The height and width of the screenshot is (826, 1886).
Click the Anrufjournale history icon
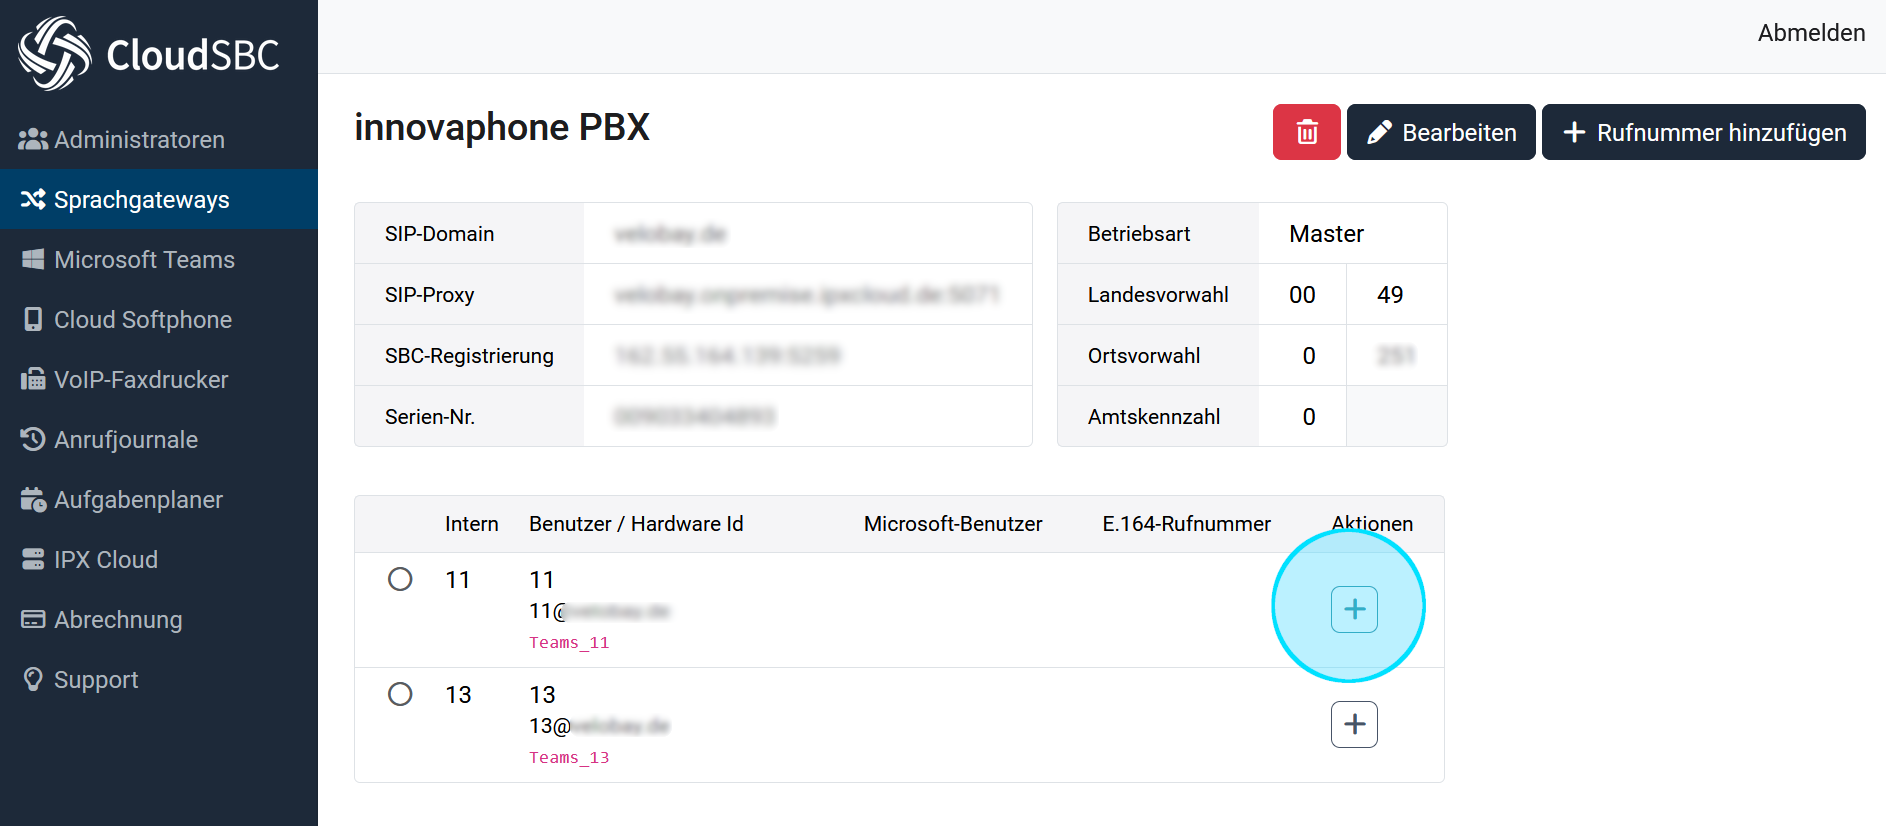point(33,440)
